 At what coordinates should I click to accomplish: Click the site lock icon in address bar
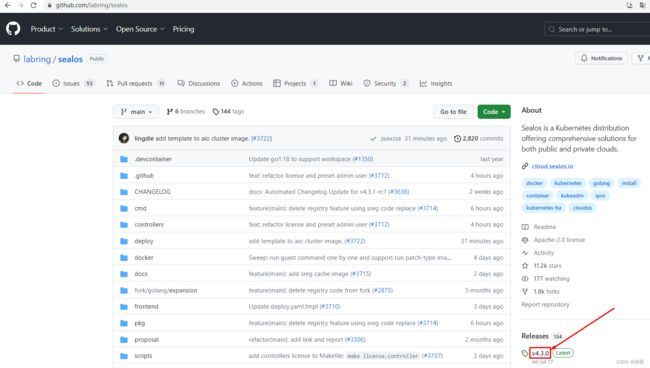[x=49, y=5]
